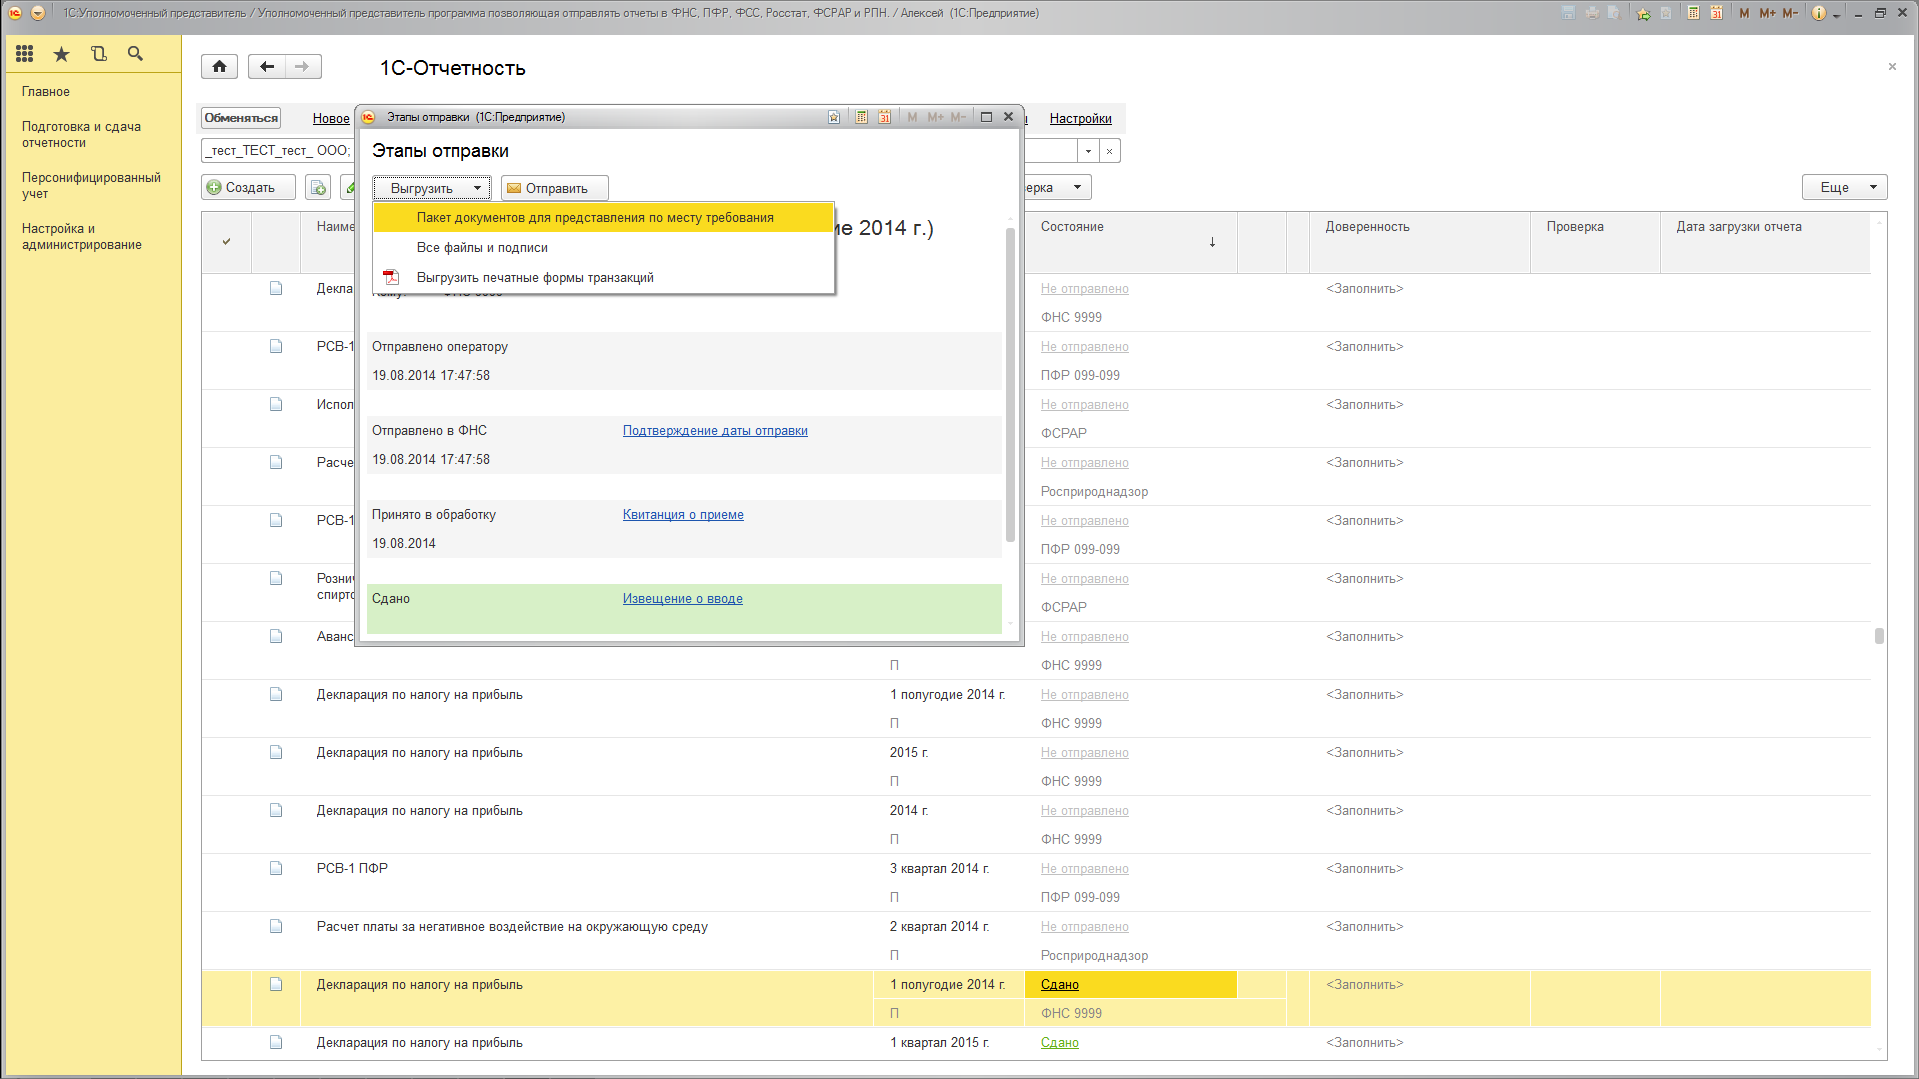Open the organization filter dropdown arrow

pyautogui.click(x=1088, y=151)
